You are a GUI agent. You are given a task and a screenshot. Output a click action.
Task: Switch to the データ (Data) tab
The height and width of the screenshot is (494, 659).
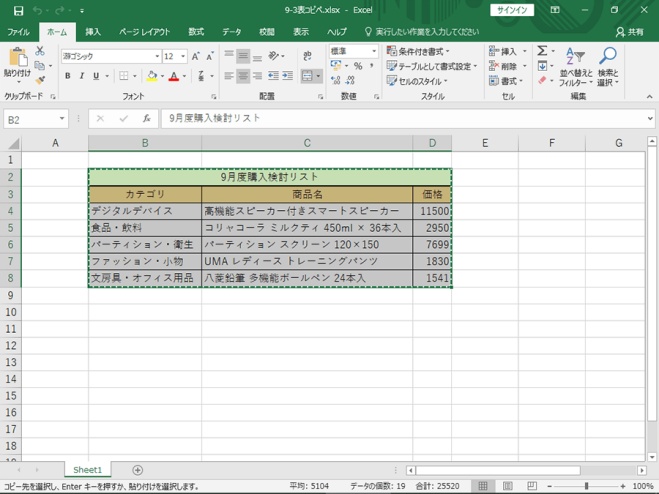231,32
